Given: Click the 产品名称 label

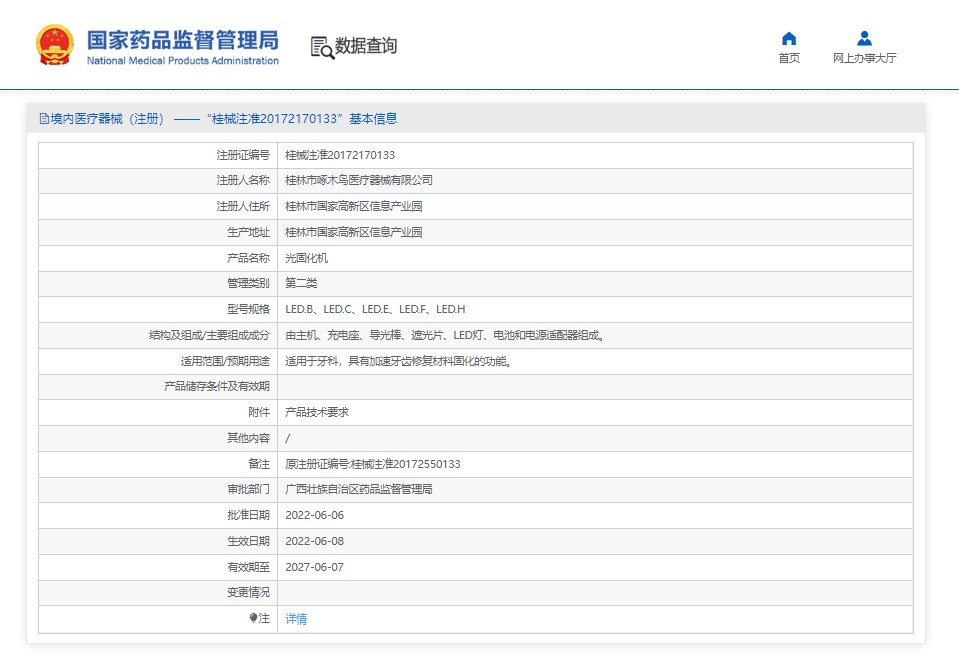Looking at the screenshot, I should (x=248, y=258).
